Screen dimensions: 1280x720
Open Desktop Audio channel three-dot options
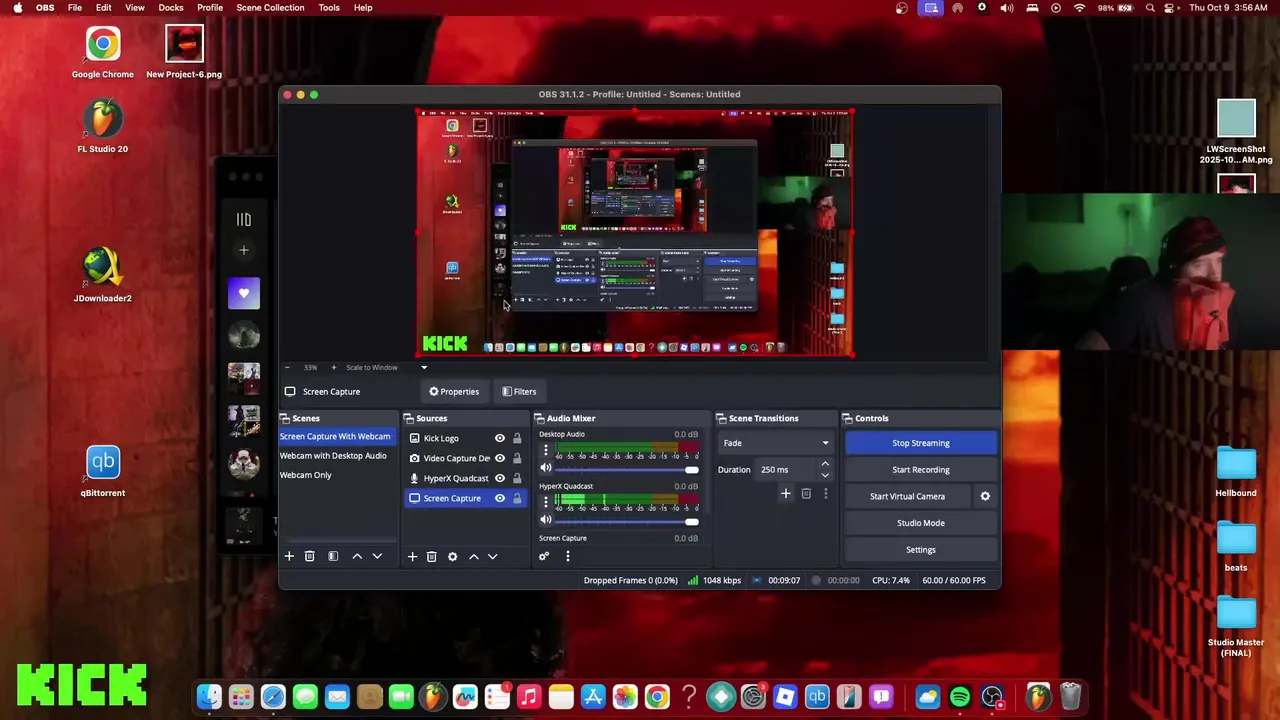(546, 451)
